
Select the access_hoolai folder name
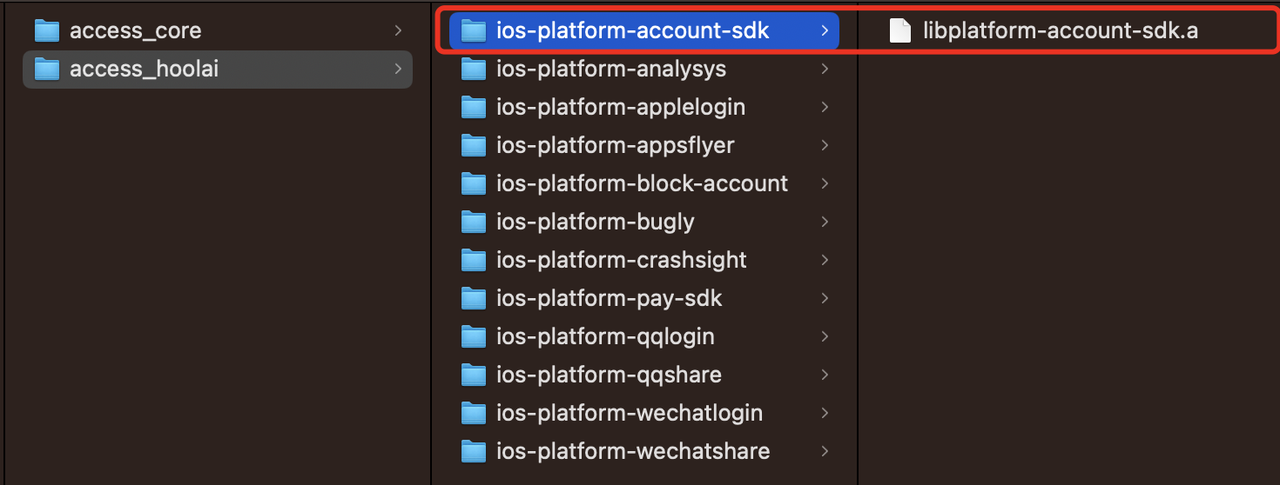[144, 69]
